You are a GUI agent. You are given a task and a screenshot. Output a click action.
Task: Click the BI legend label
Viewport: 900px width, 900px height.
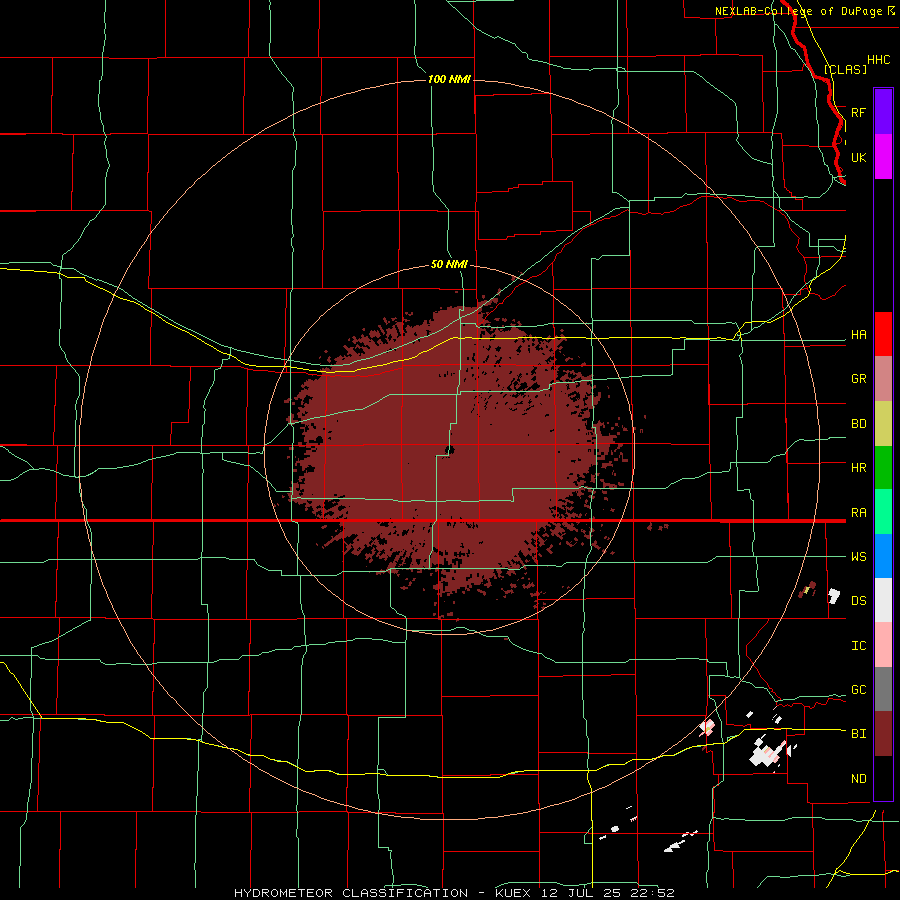858,734
